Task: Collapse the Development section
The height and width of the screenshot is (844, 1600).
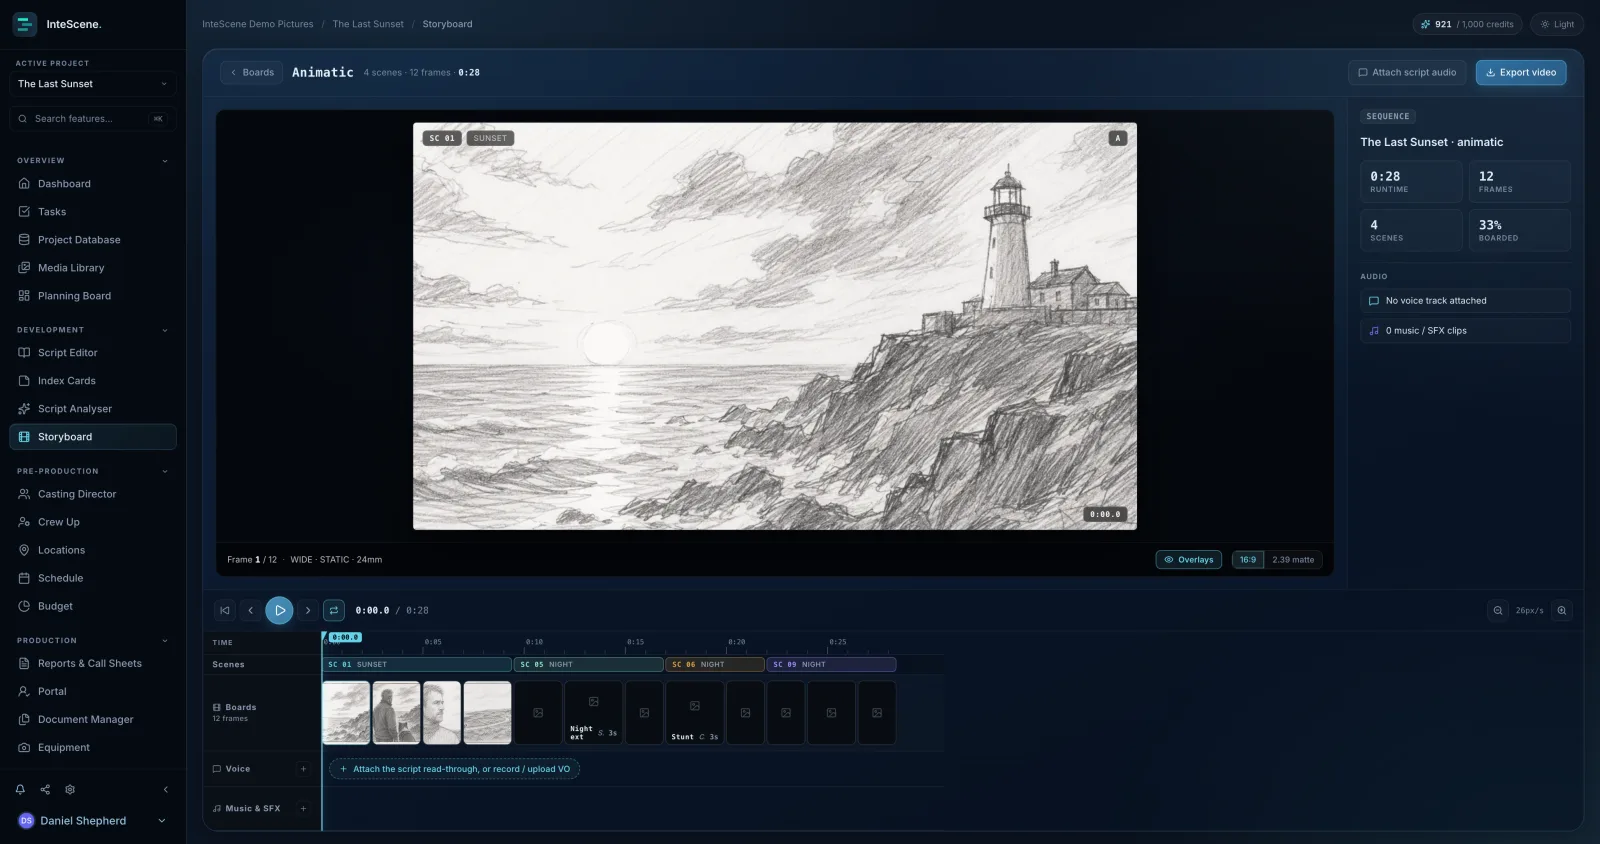Action: pyautogui.click(x=165, y=330)
